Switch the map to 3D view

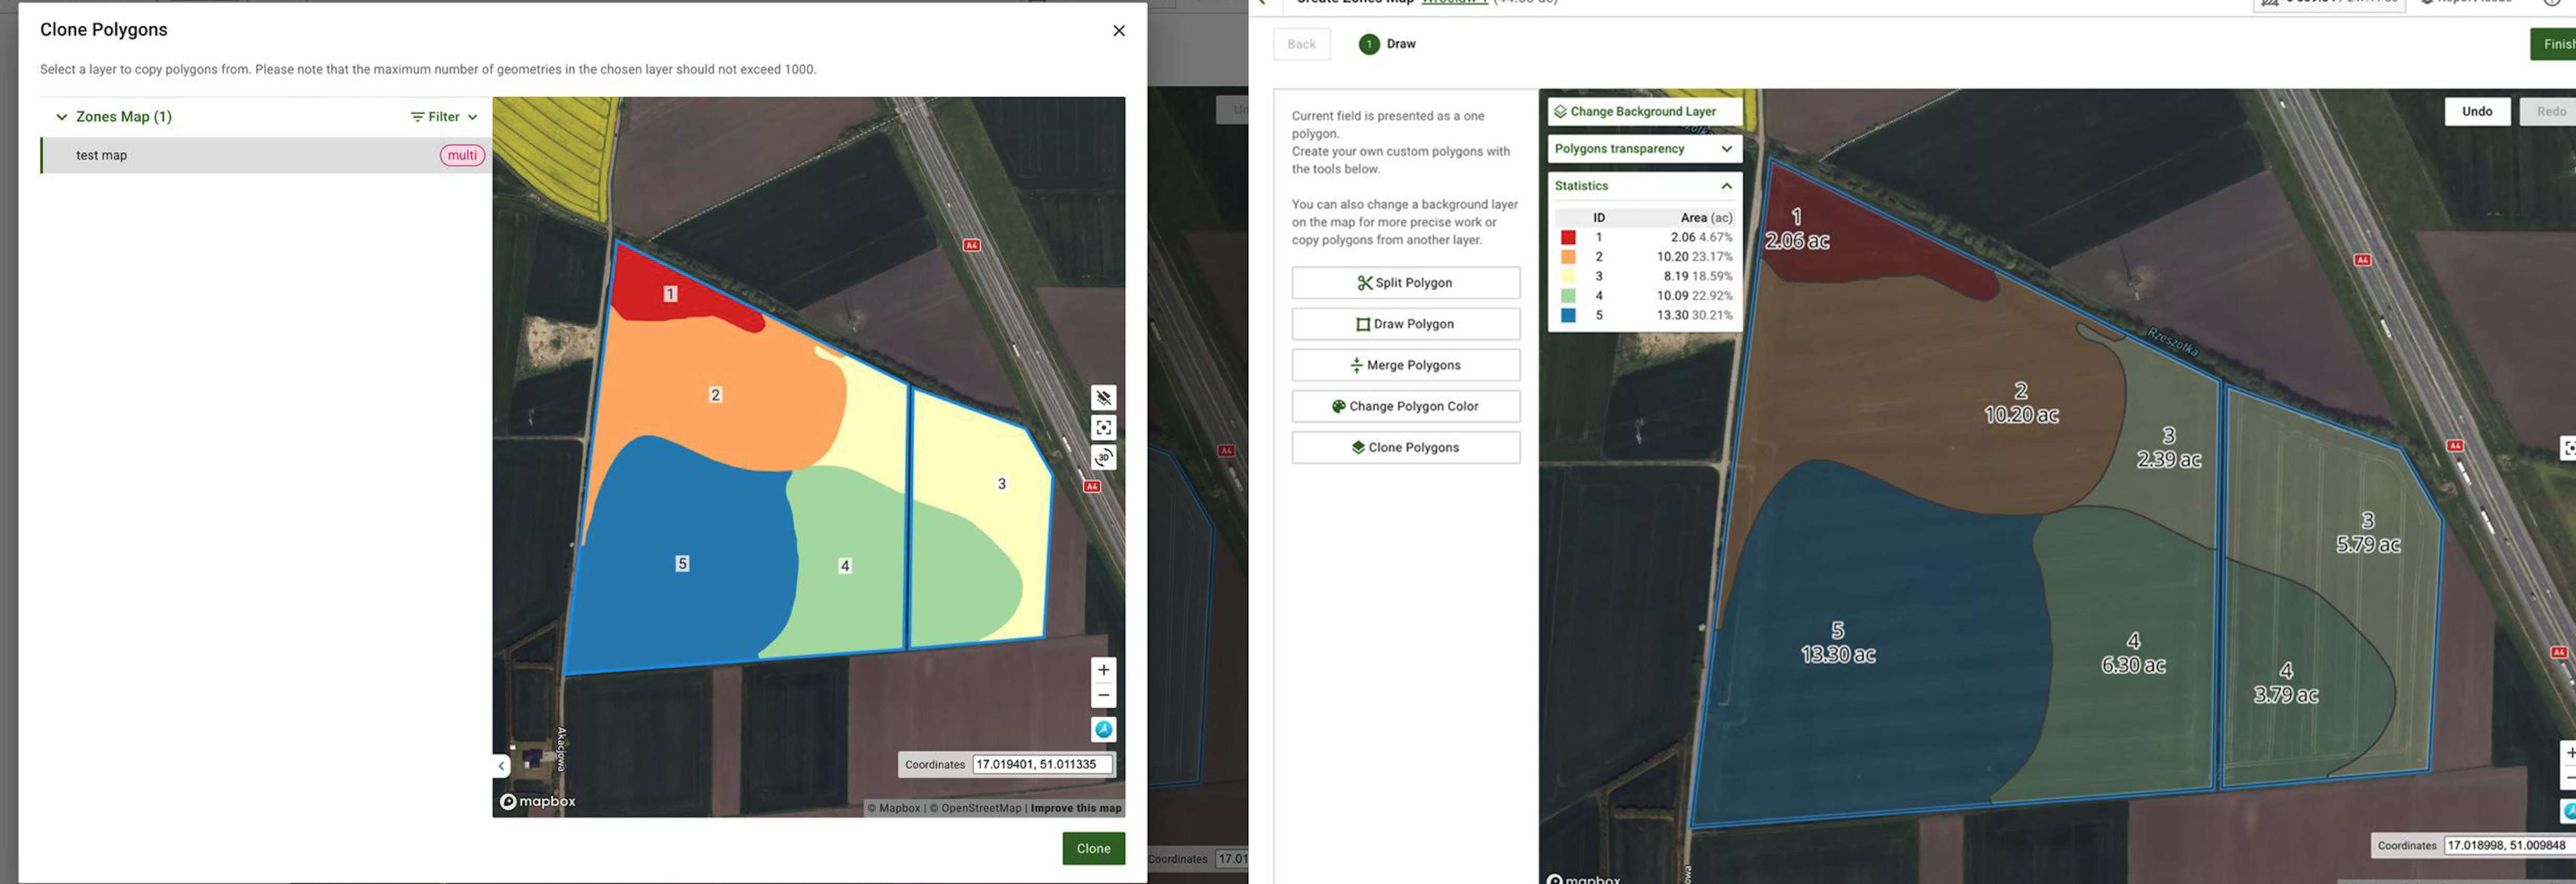pos(1103,457)
